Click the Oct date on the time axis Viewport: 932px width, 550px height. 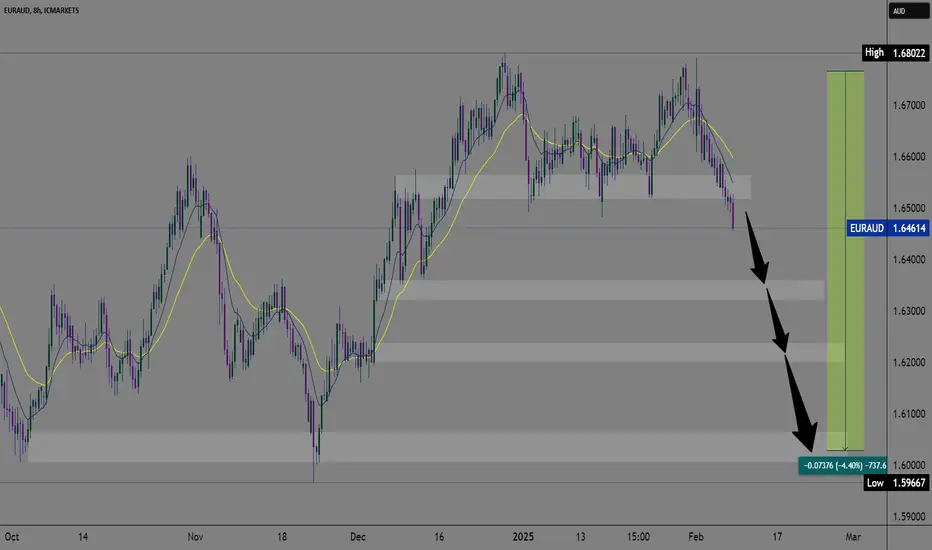[x=12, y=537]
